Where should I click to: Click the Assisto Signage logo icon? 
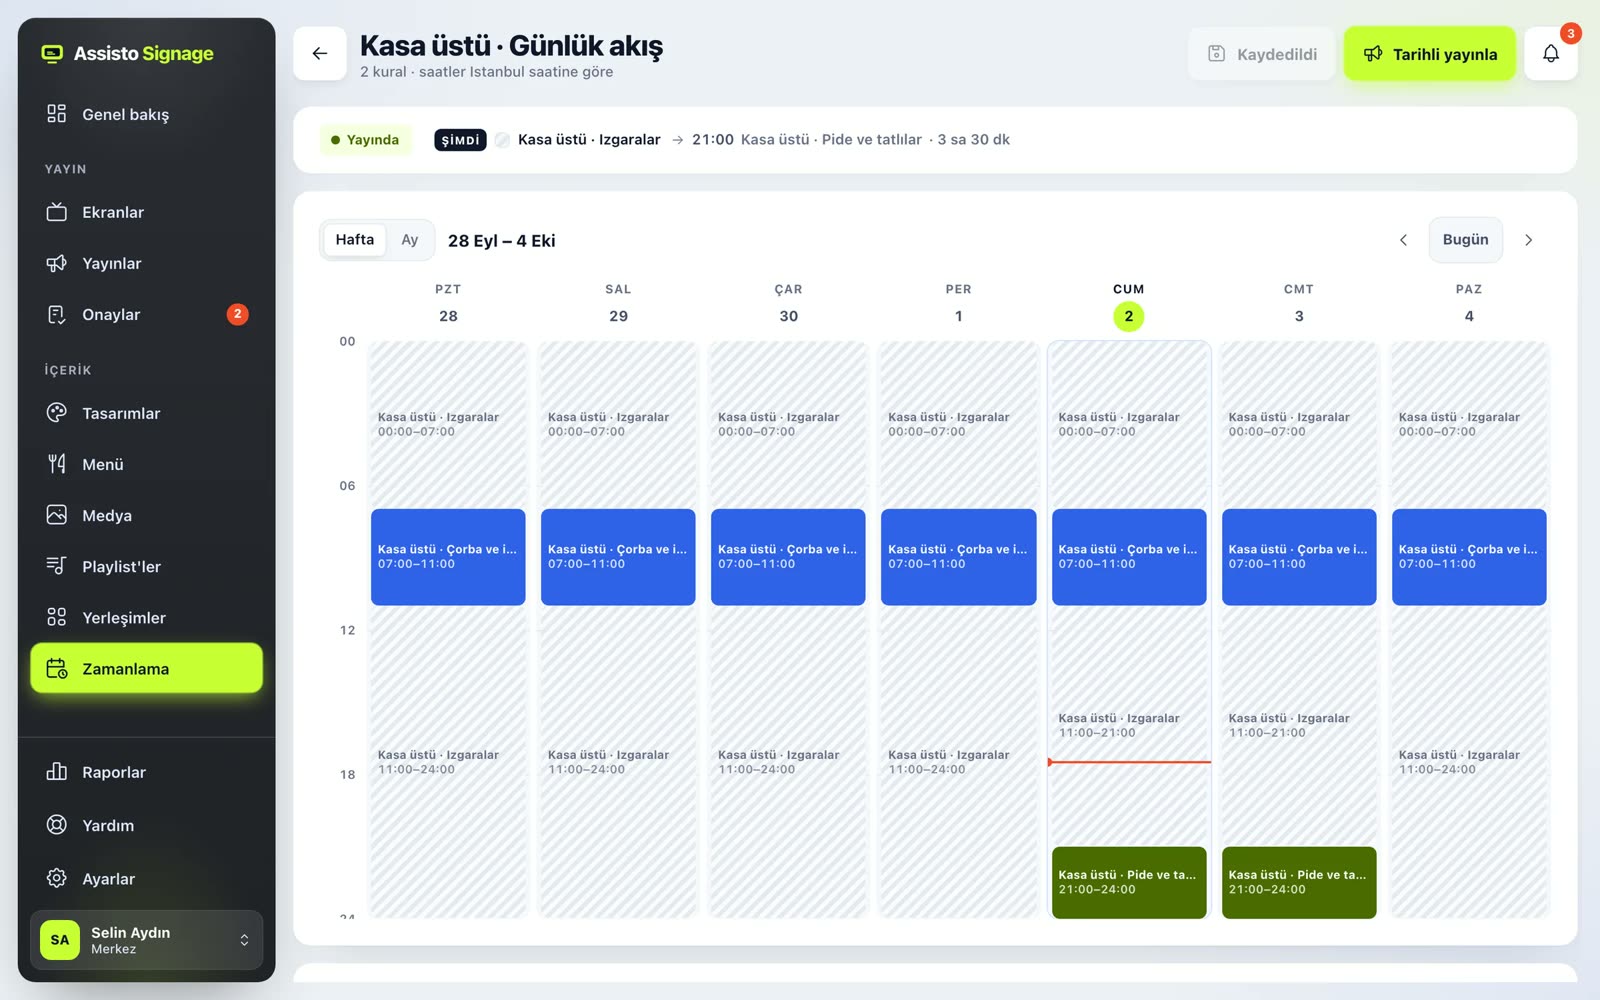52,54
